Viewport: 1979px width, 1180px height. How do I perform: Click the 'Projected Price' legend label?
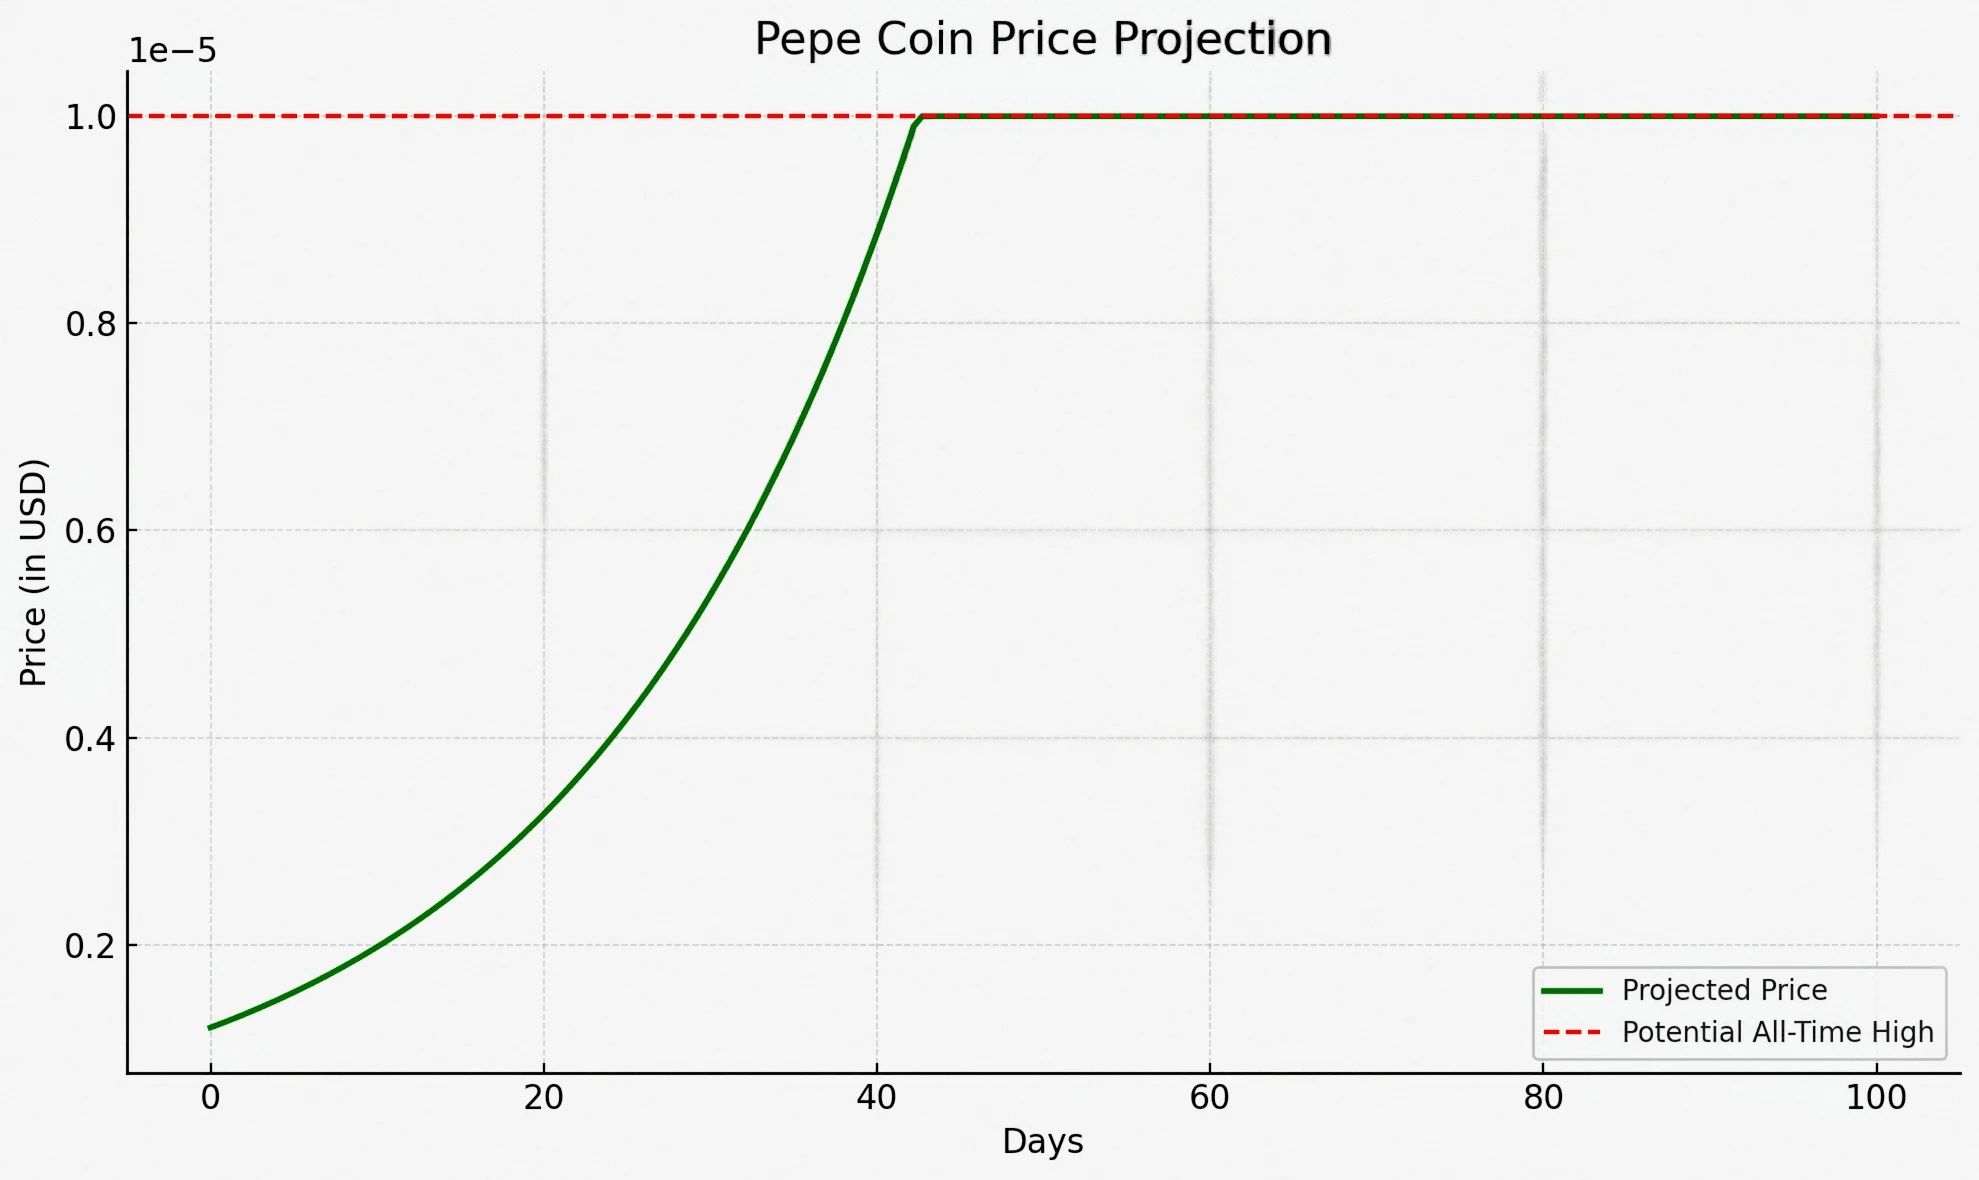[x=1724, y=990]
